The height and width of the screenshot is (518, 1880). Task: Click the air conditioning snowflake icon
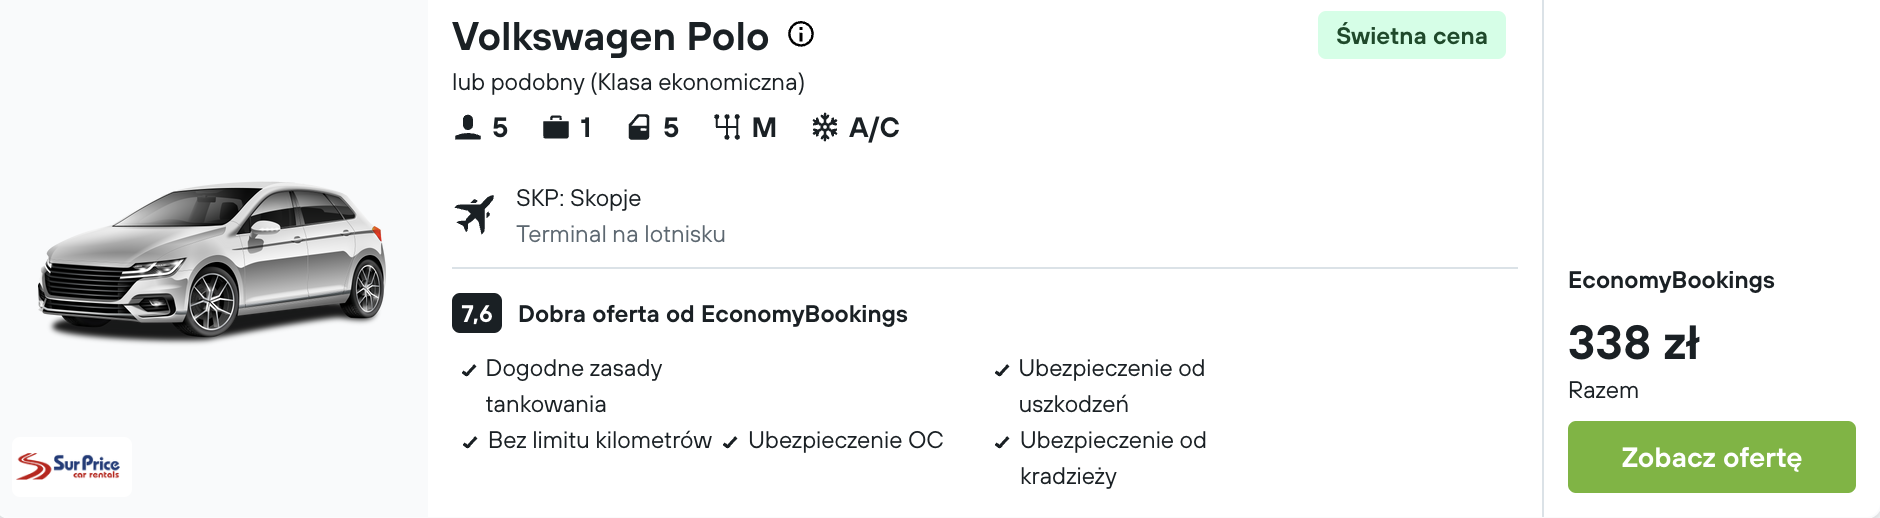pyautogui.click(x=825, y=127)
